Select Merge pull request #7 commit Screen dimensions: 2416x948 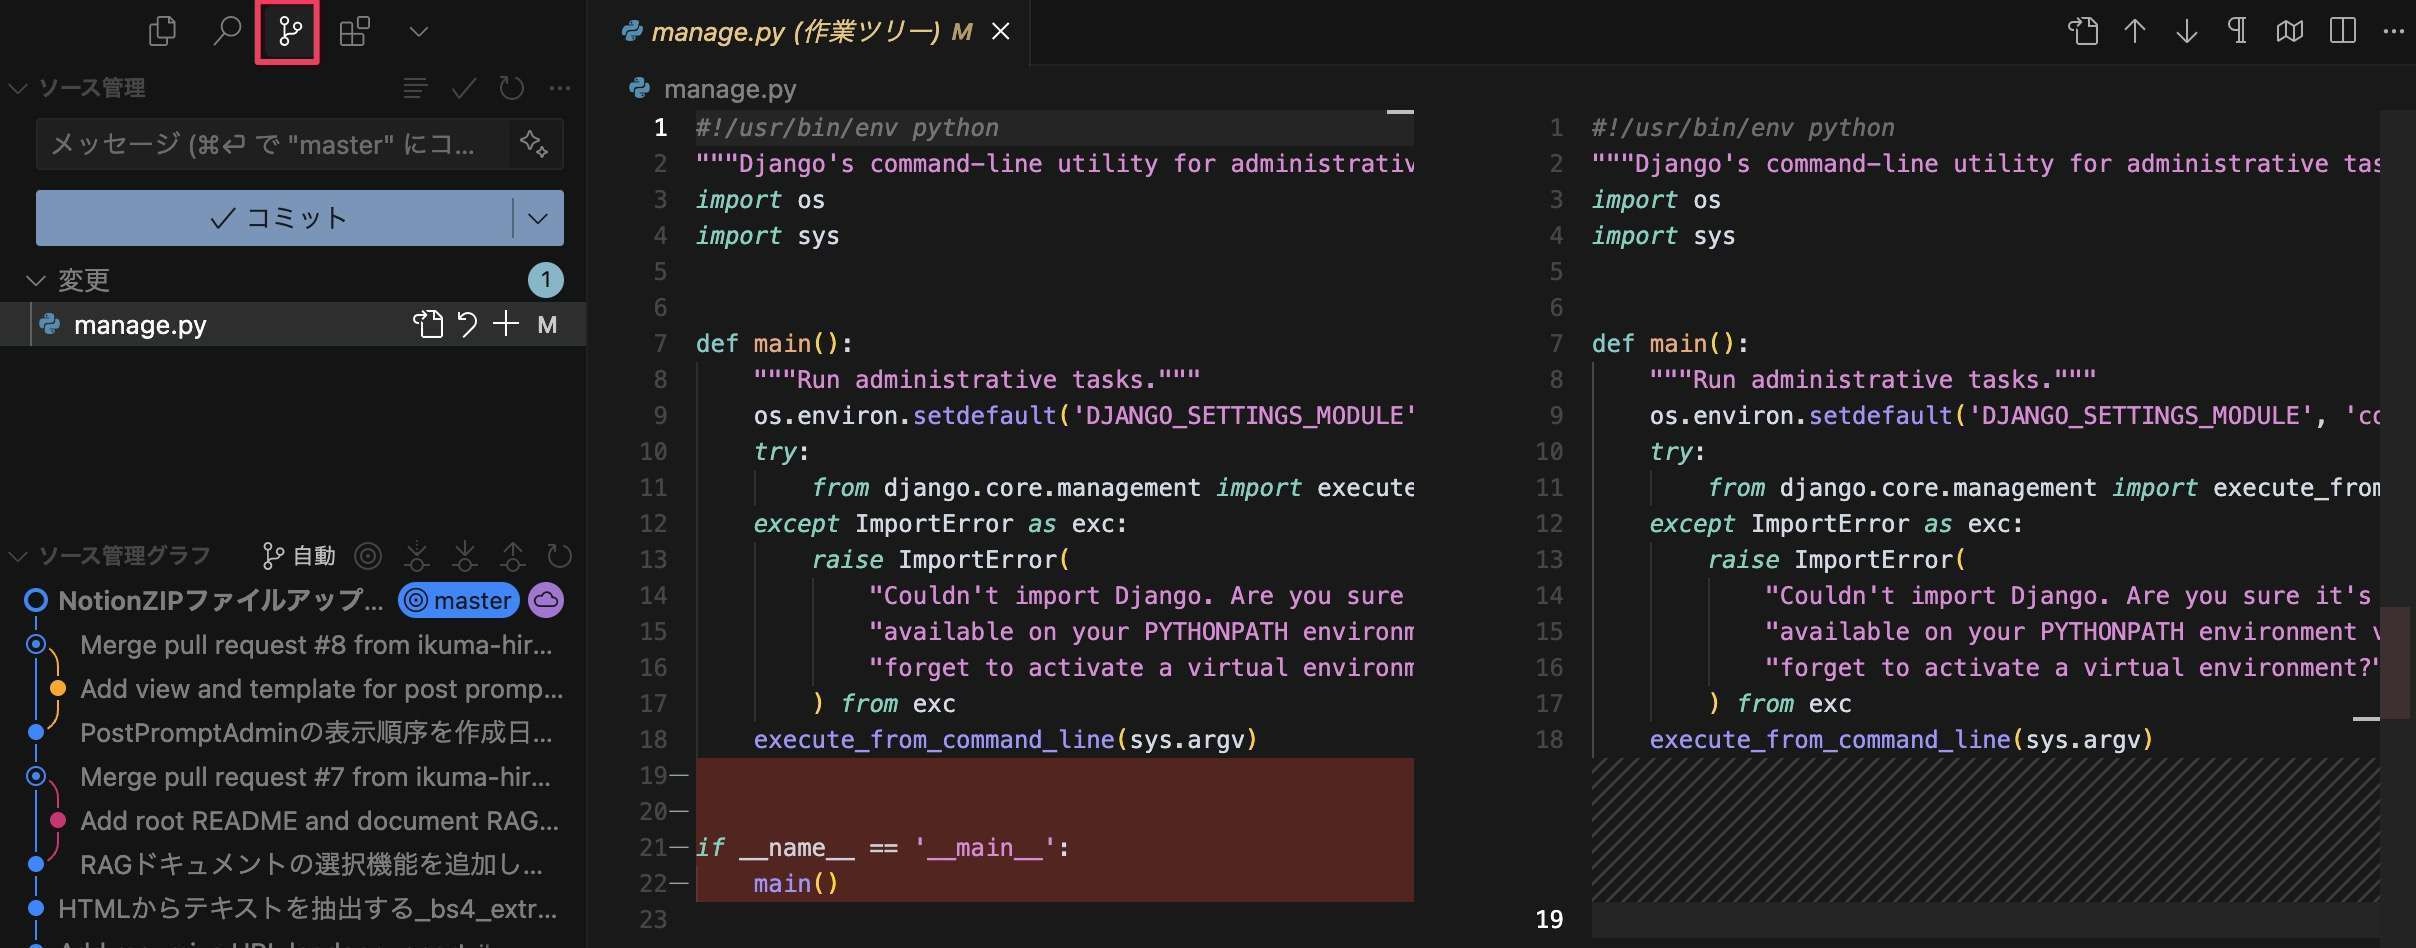pos(315,777)
